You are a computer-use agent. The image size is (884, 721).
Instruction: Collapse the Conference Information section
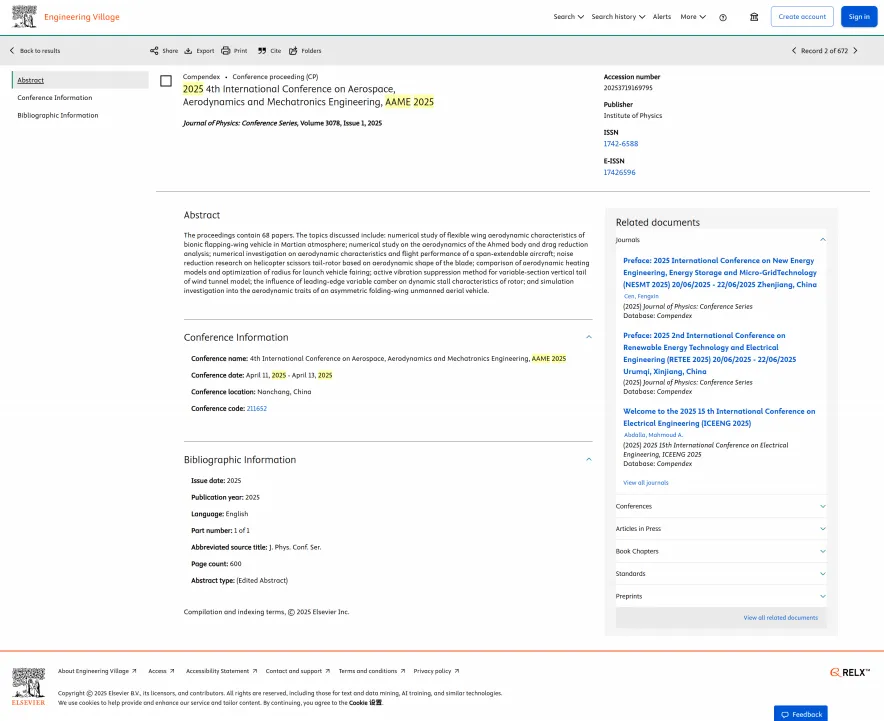click(x=589, y=337)
